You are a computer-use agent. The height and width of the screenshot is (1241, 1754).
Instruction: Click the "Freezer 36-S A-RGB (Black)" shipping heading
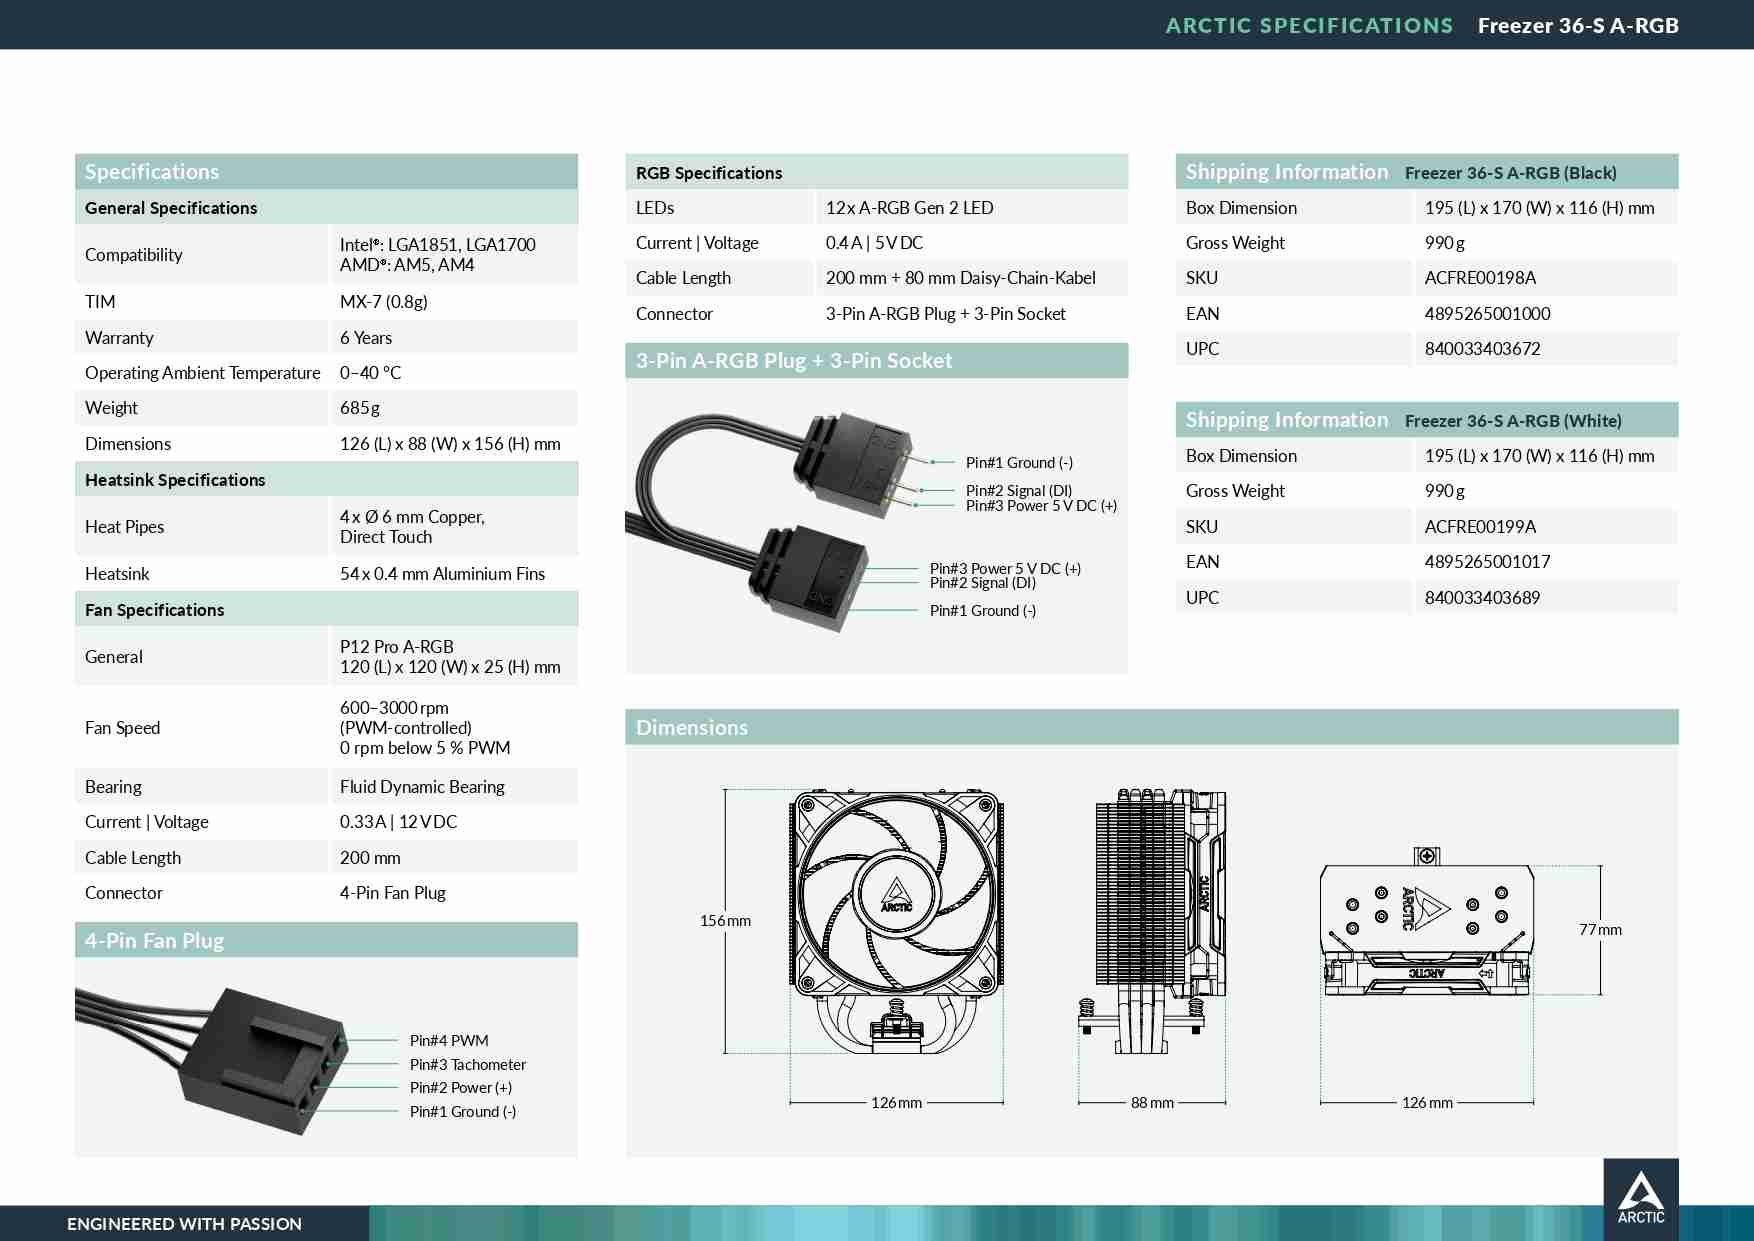[x=1511, y=173]
